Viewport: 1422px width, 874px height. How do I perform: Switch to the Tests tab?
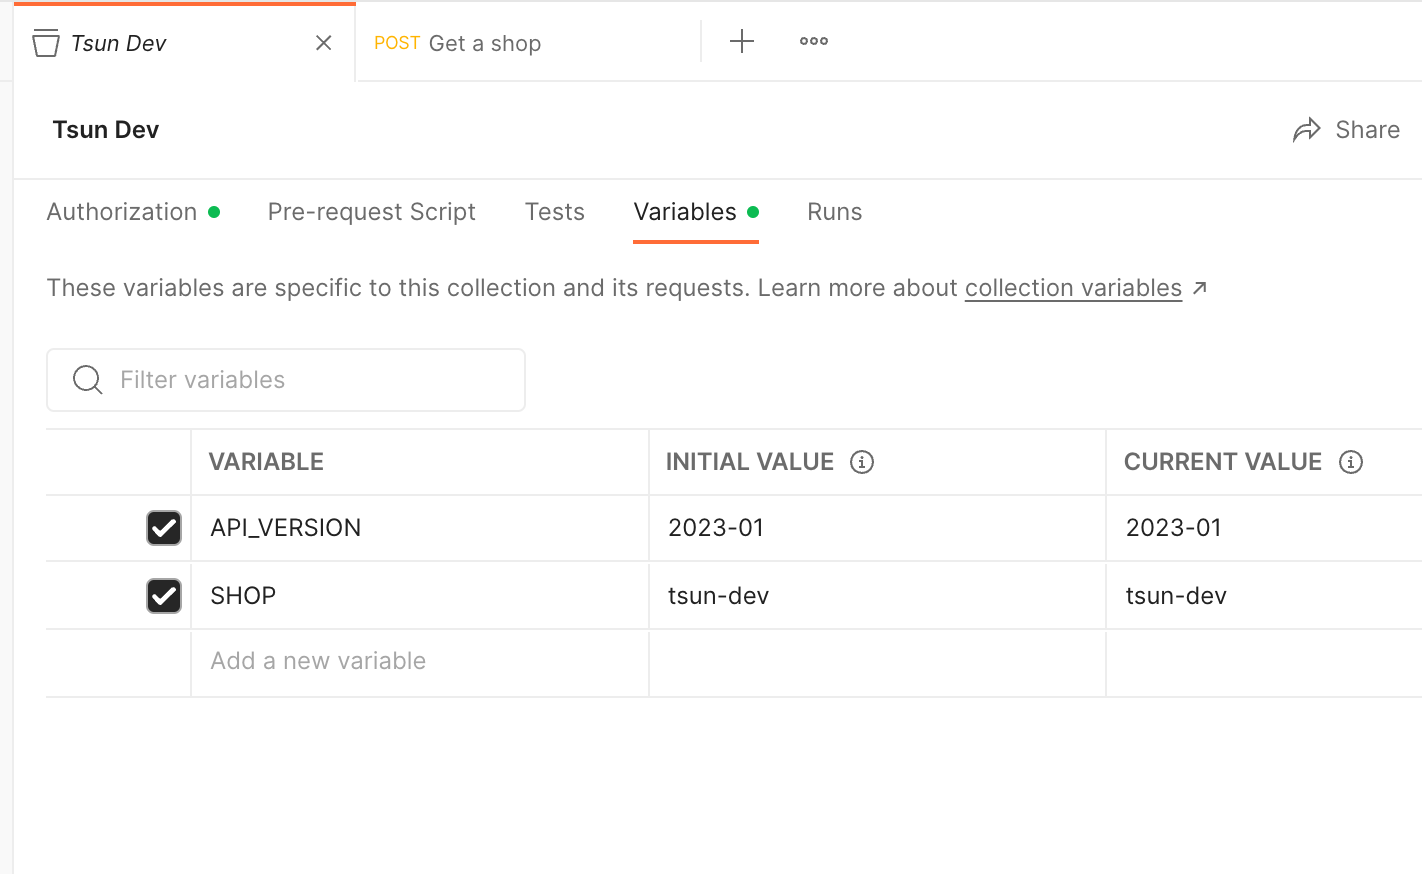(555, 212)
